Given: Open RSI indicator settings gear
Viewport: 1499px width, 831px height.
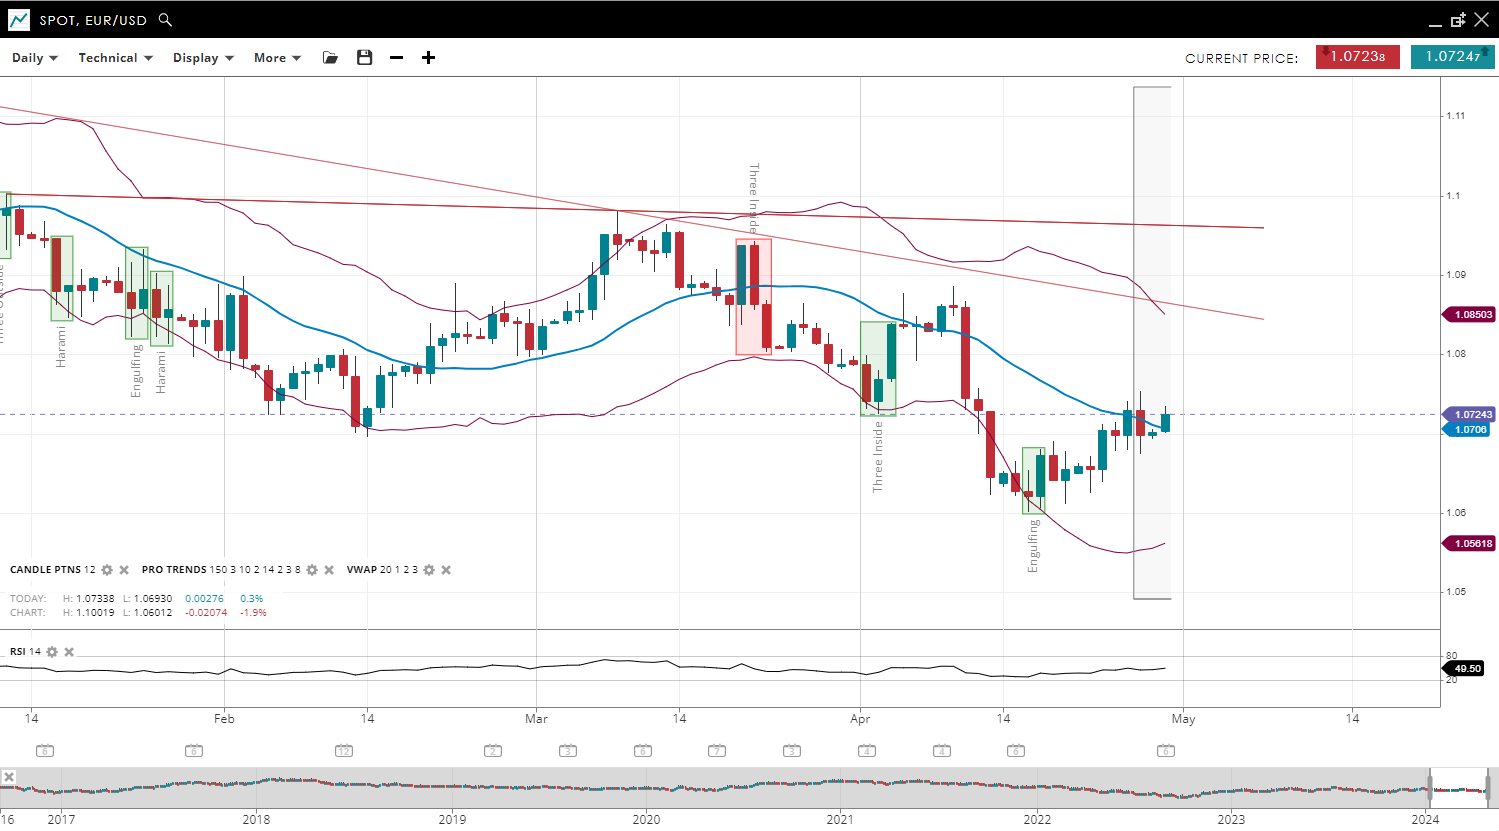Looking at the screenshot, I should pos(52,652).
